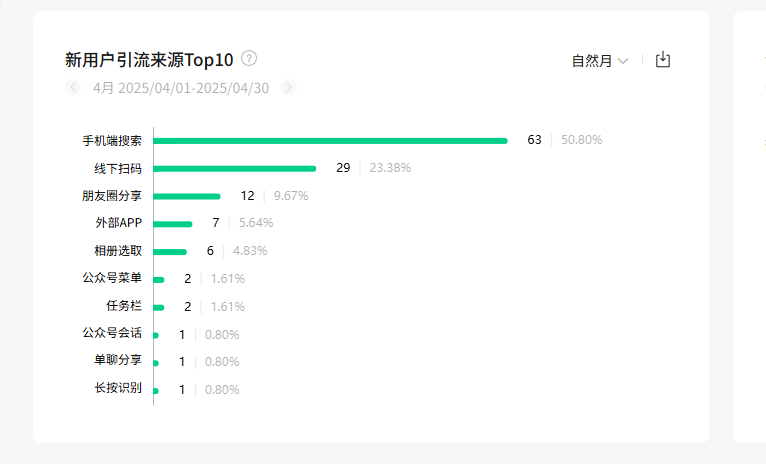Click the 新用户引流来源Top10 title
766x464 pixels.
pos(149,60)
